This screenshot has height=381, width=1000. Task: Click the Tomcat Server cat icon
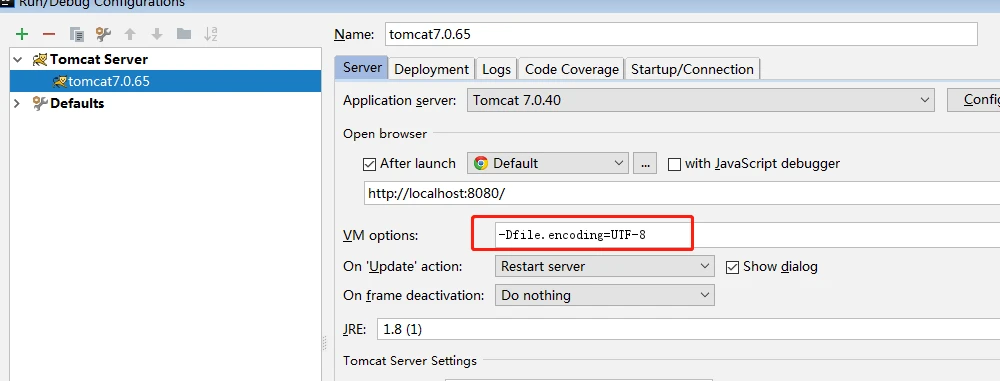pos(40,60)
